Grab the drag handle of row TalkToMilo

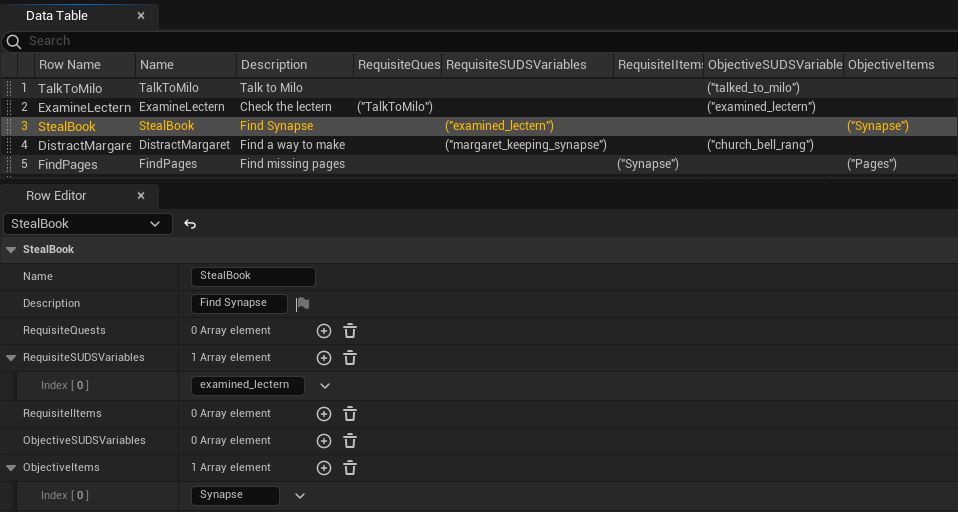click(x=9, y=88)
